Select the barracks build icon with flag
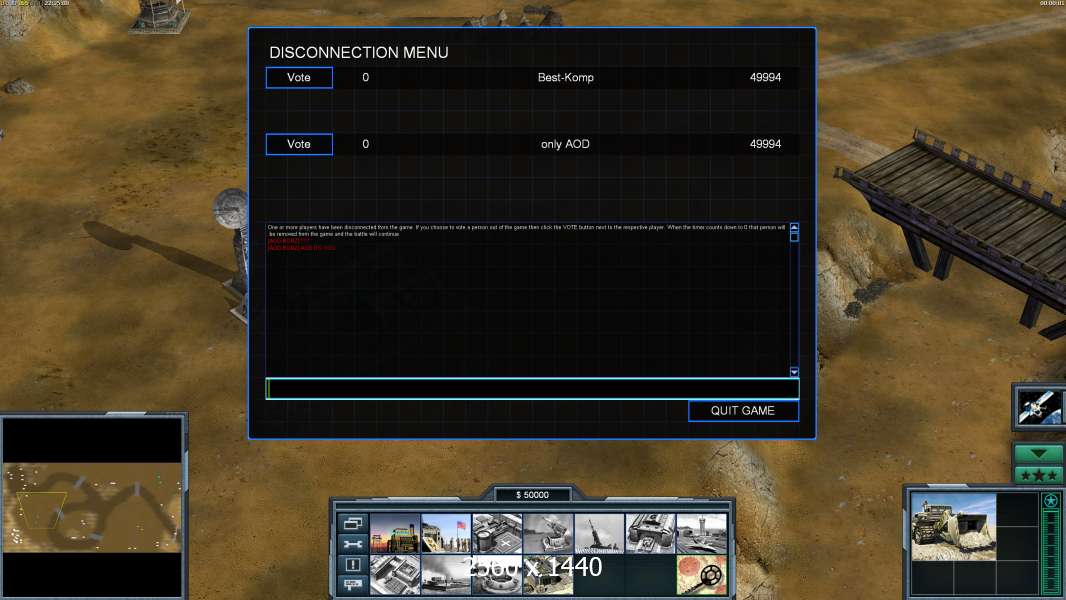 click(446, 533)
